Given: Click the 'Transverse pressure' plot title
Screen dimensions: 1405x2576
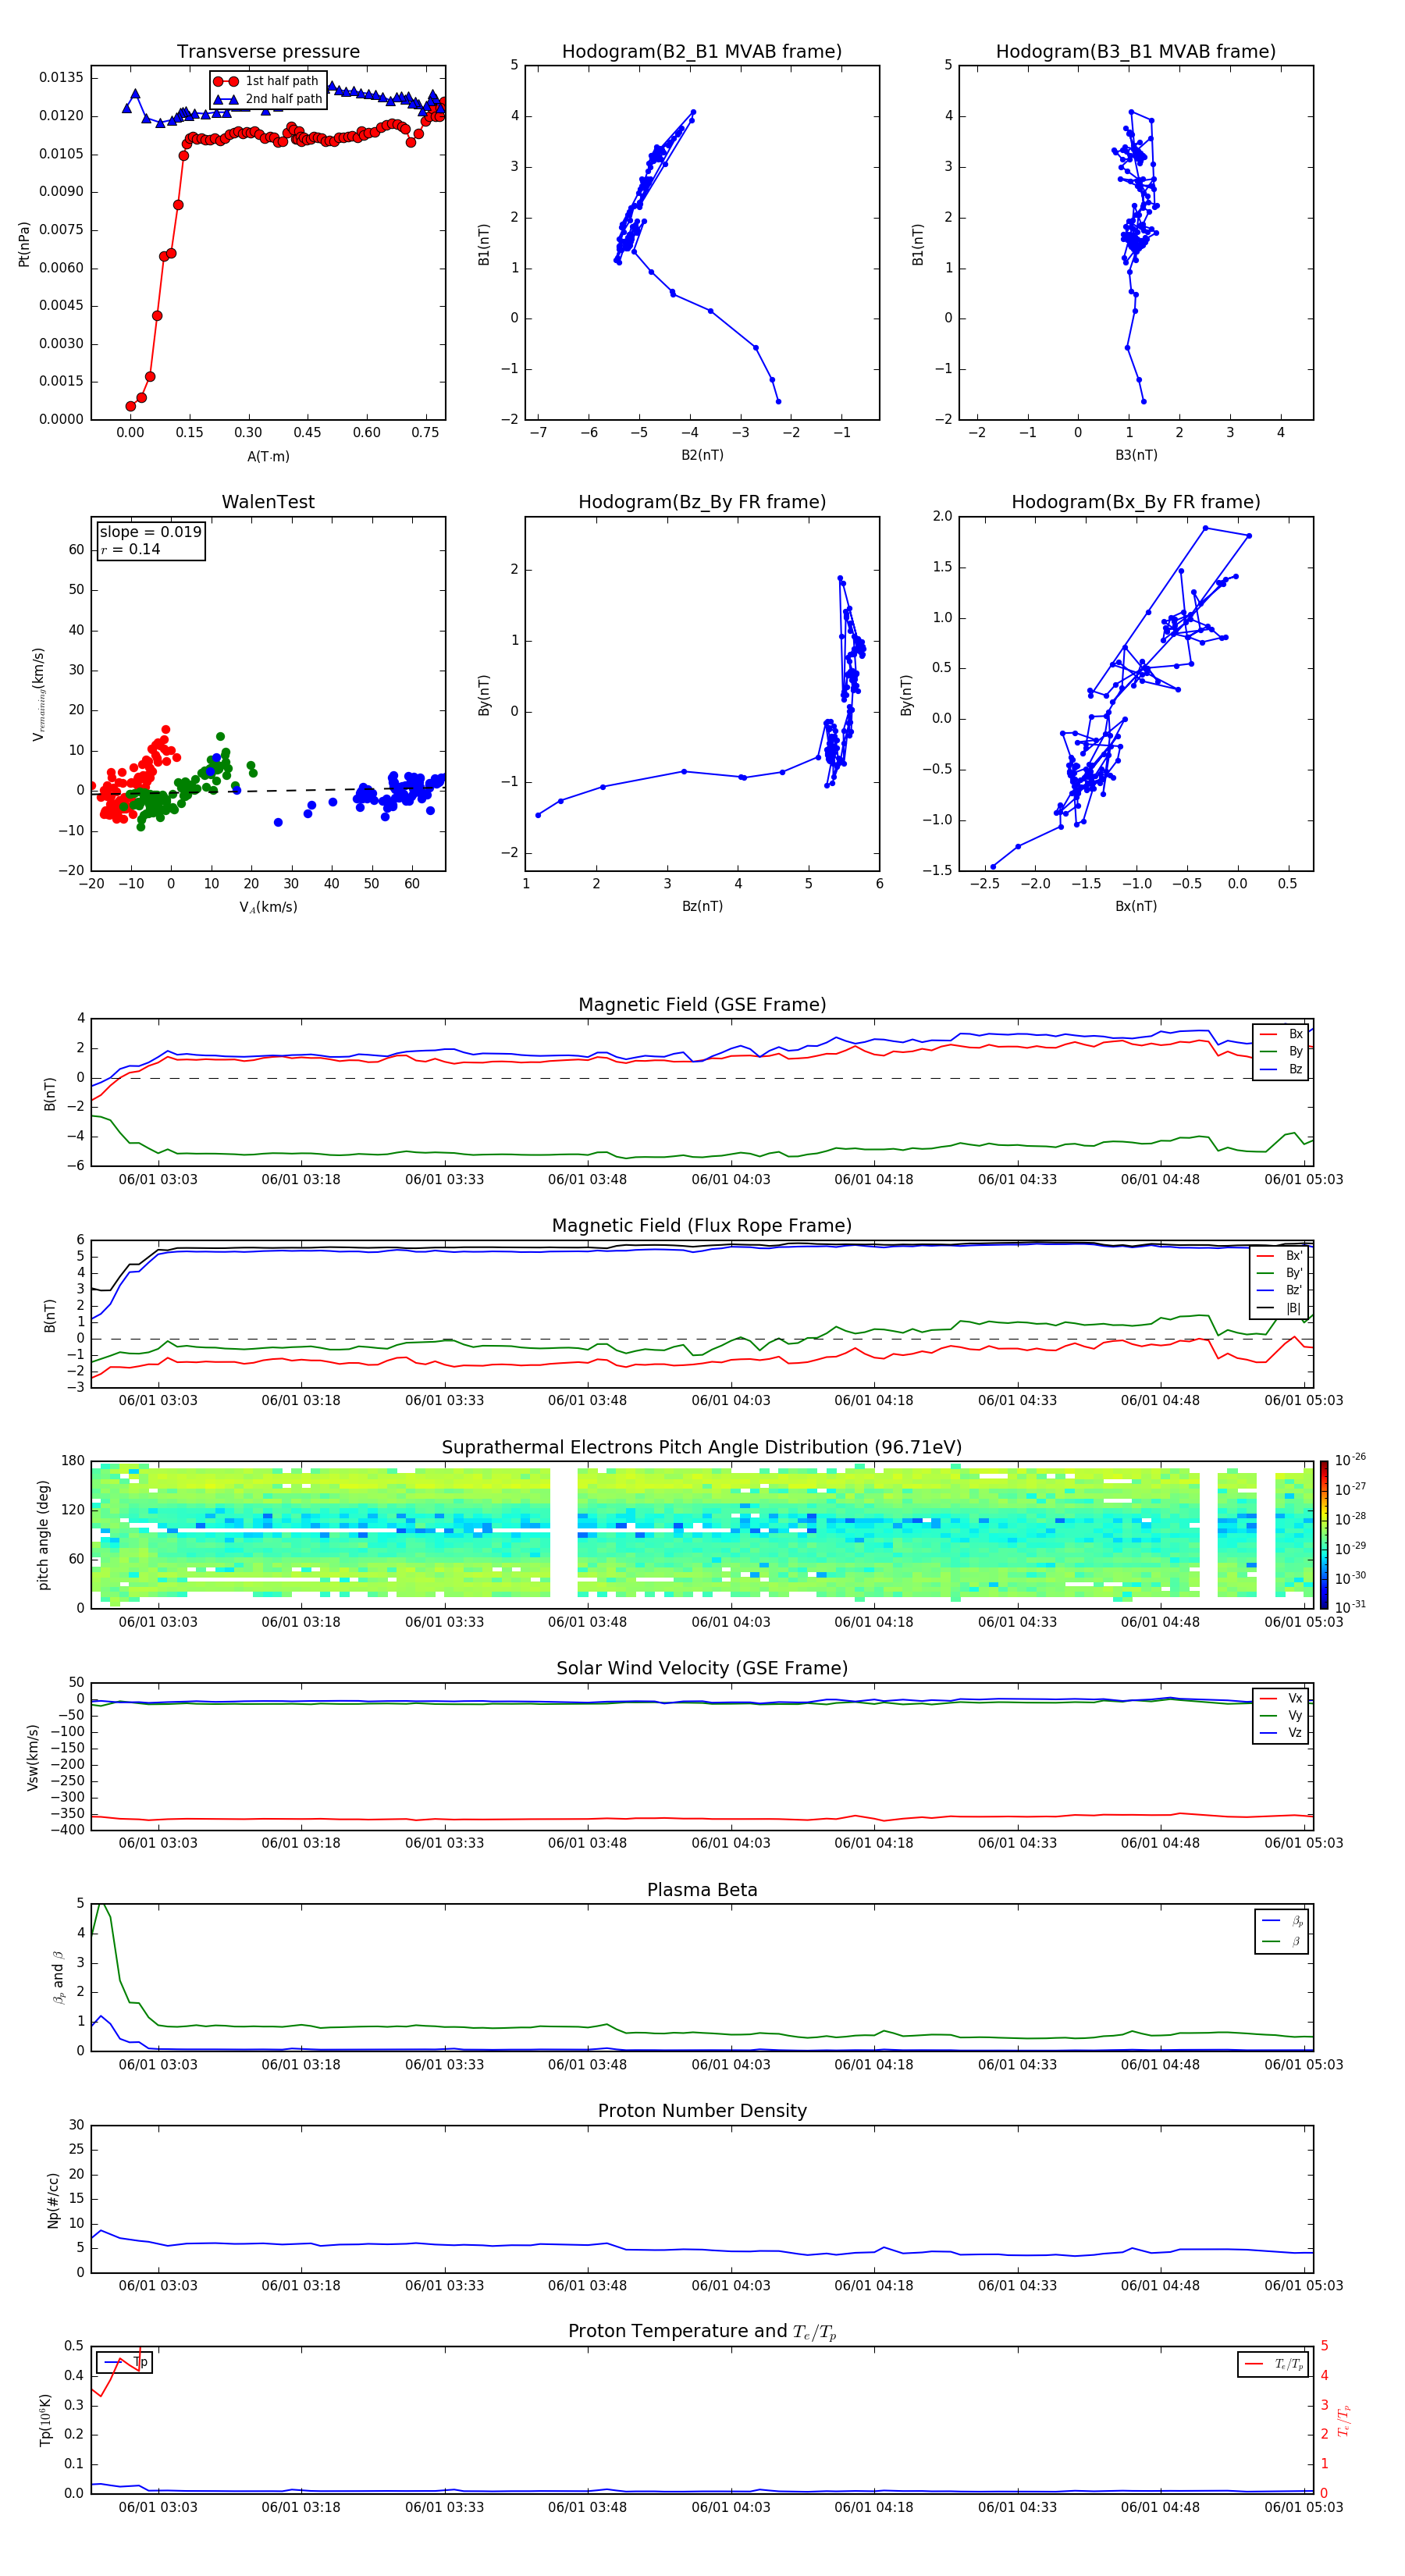Looking at the screenshot, I should coord(268,52).
